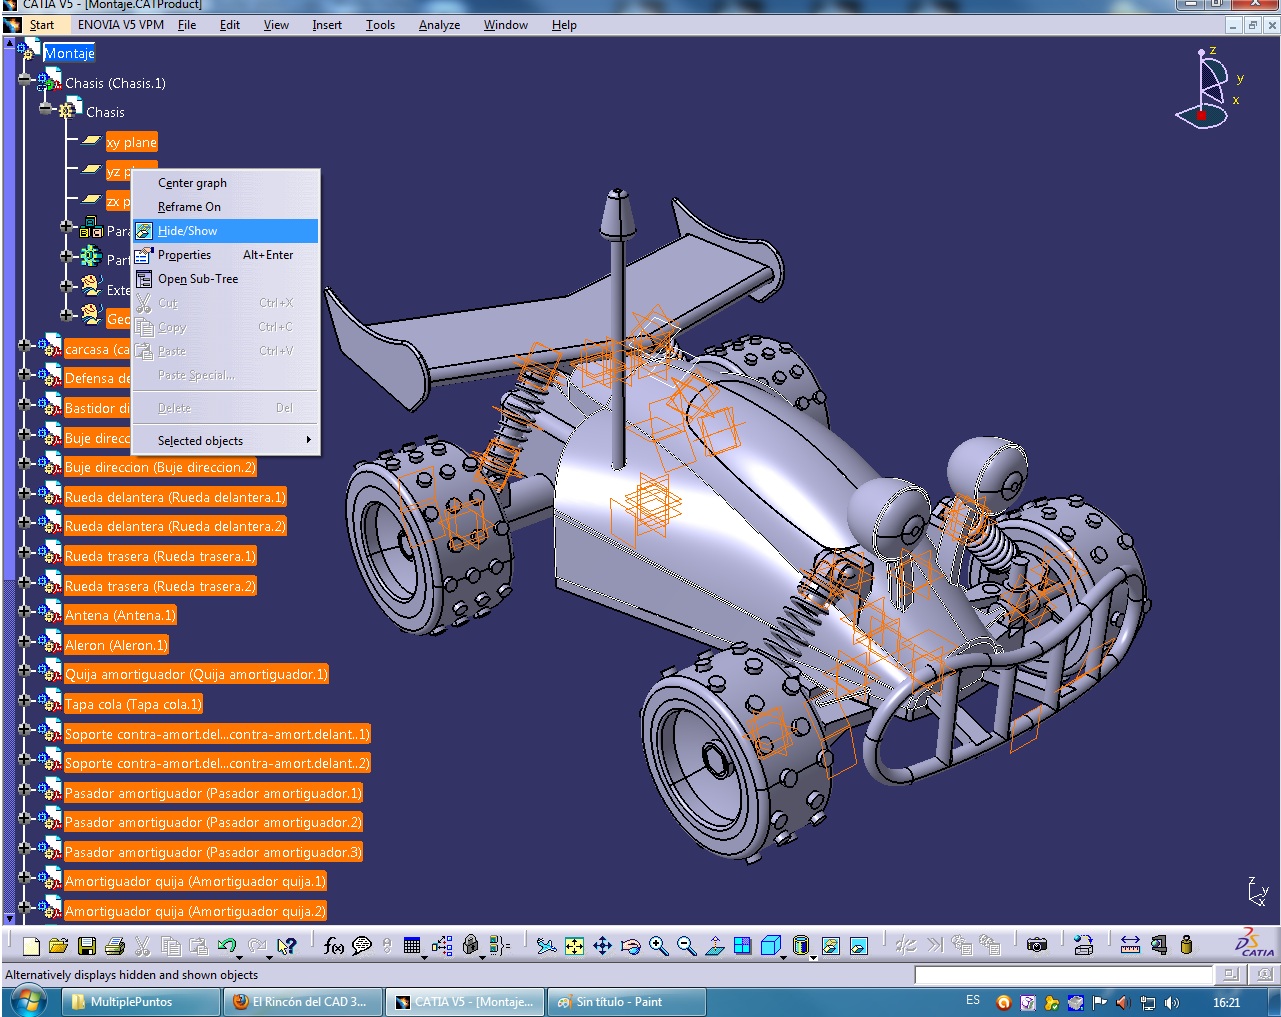The height and width of the screenshot is (1017, 1281).
Task: Expand the Aleron (Aleron.1) node
Action: [x=24, y=641]
